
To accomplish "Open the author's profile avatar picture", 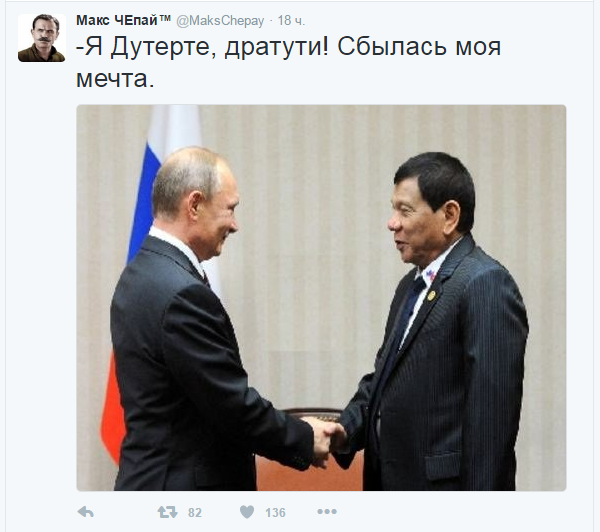I will 42,38.
